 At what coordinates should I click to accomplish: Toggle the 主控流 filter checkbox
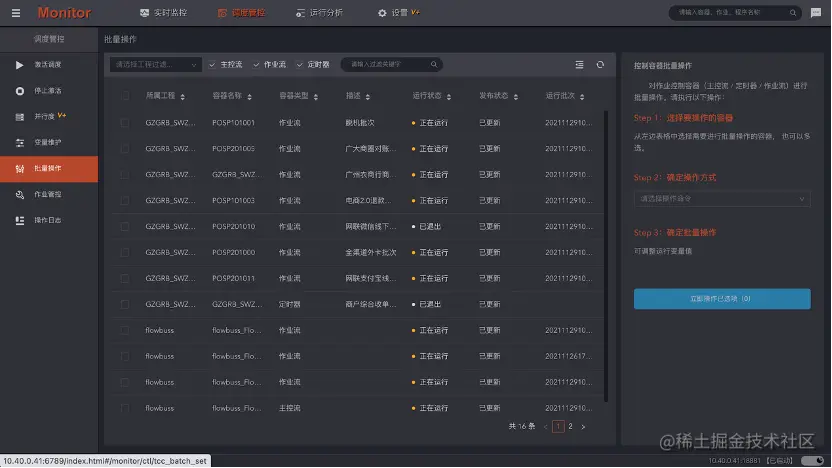click(212, 64)
